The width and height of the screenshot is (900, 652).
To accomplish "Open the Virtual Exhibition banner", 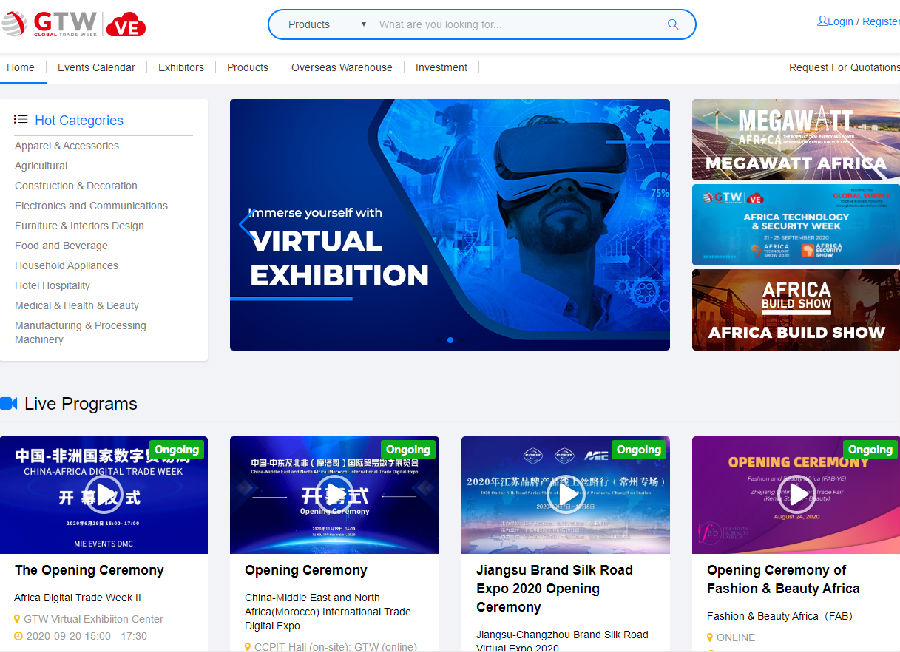I will pos(449,224).
